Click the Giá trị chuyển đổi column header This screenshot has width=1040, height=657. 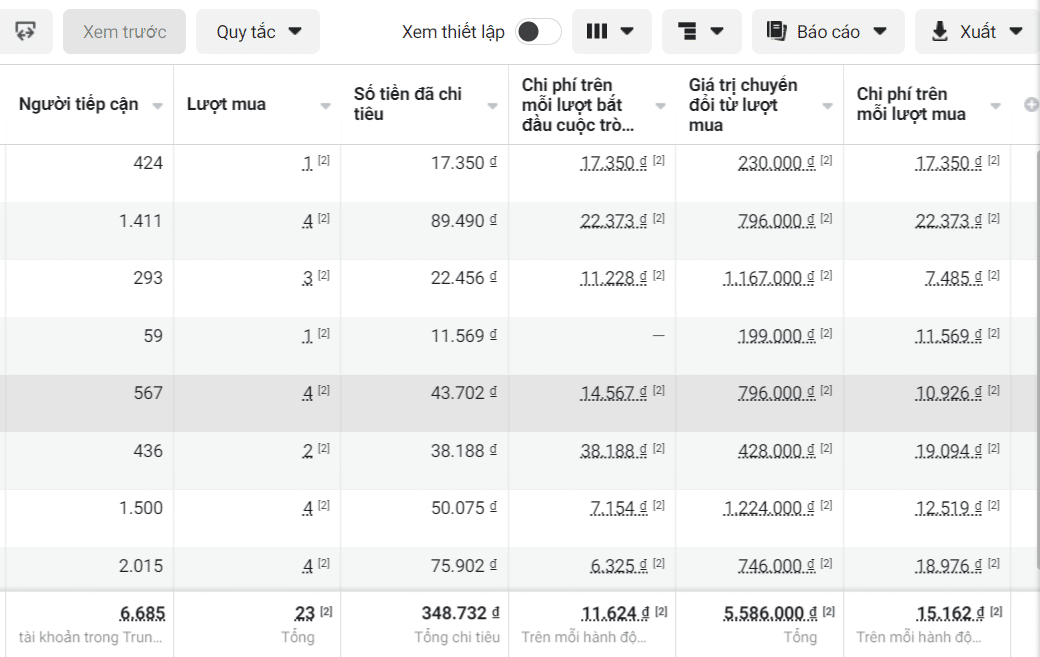(x=743, y=104)
